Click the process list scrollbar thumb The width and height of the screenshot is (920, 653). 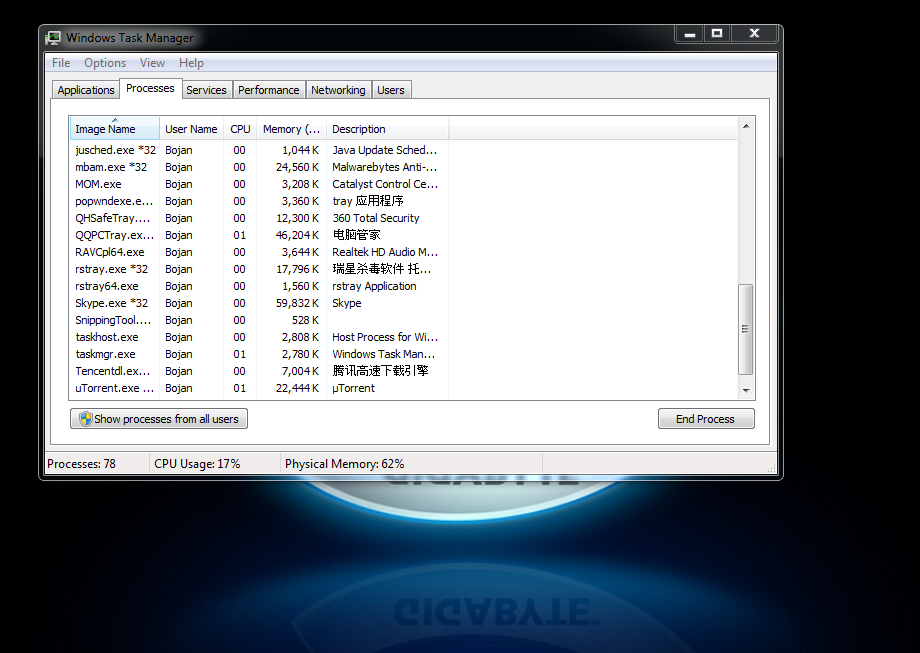point(746,329)
